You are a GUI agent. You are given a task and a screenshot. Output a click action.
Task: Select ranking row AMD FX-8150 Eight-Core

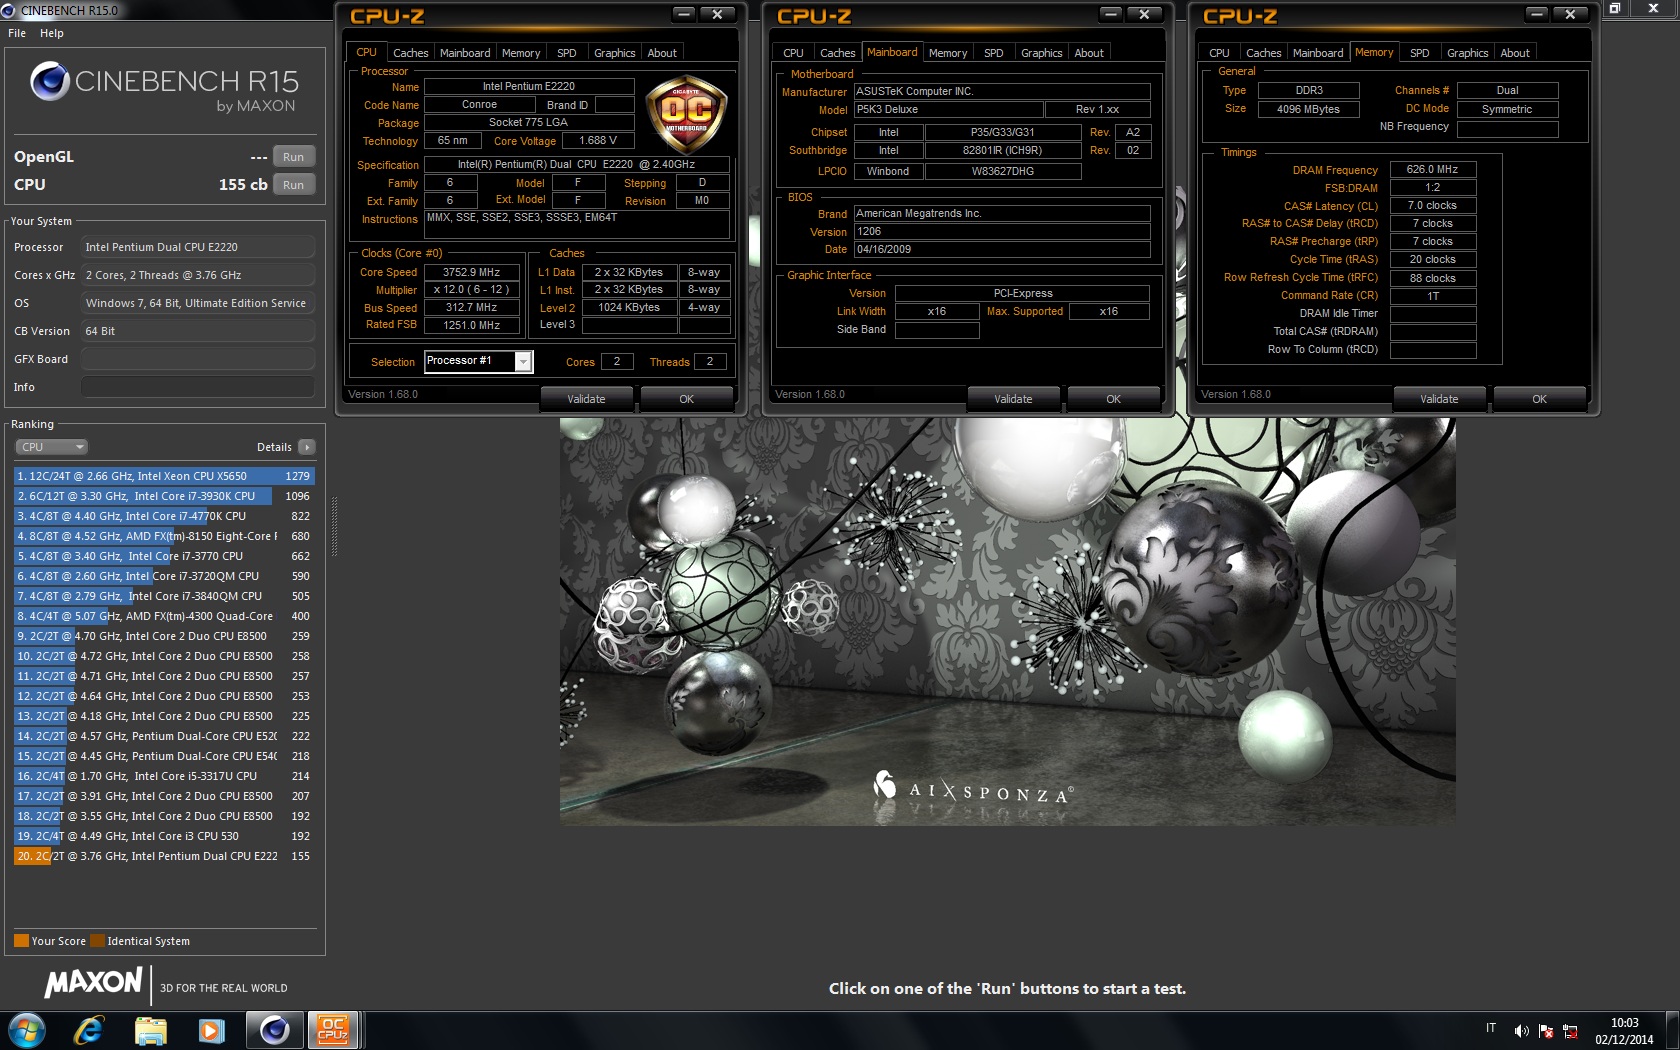[165, 536]
